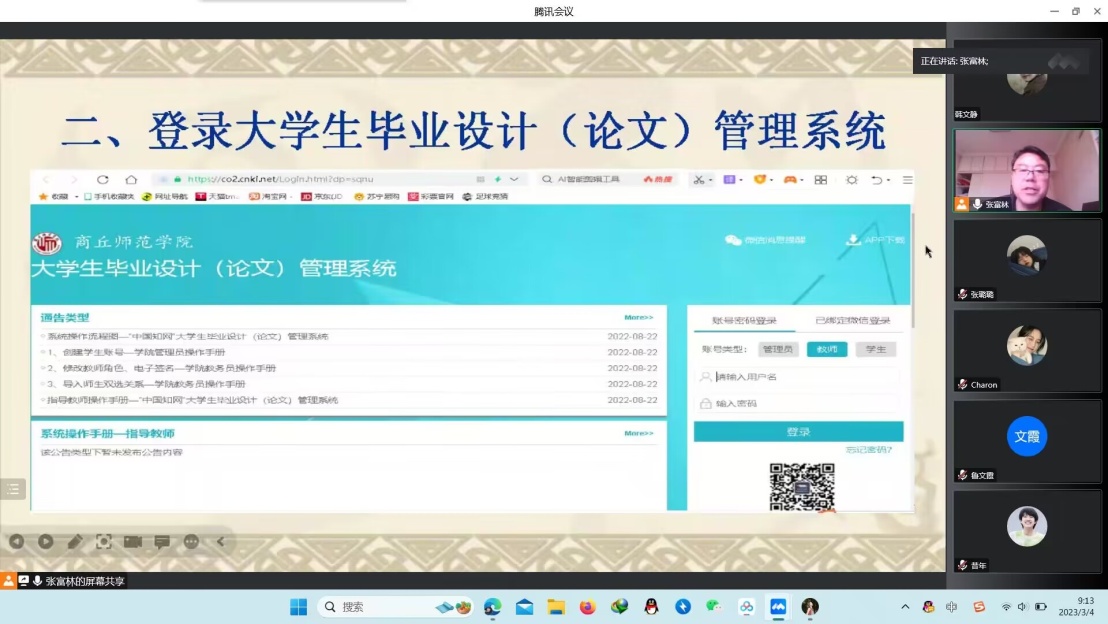Click the previous slide arrow in slideshow toolbar
The height and width of the screenshot is (624, 1108).
tap(16, 542)
